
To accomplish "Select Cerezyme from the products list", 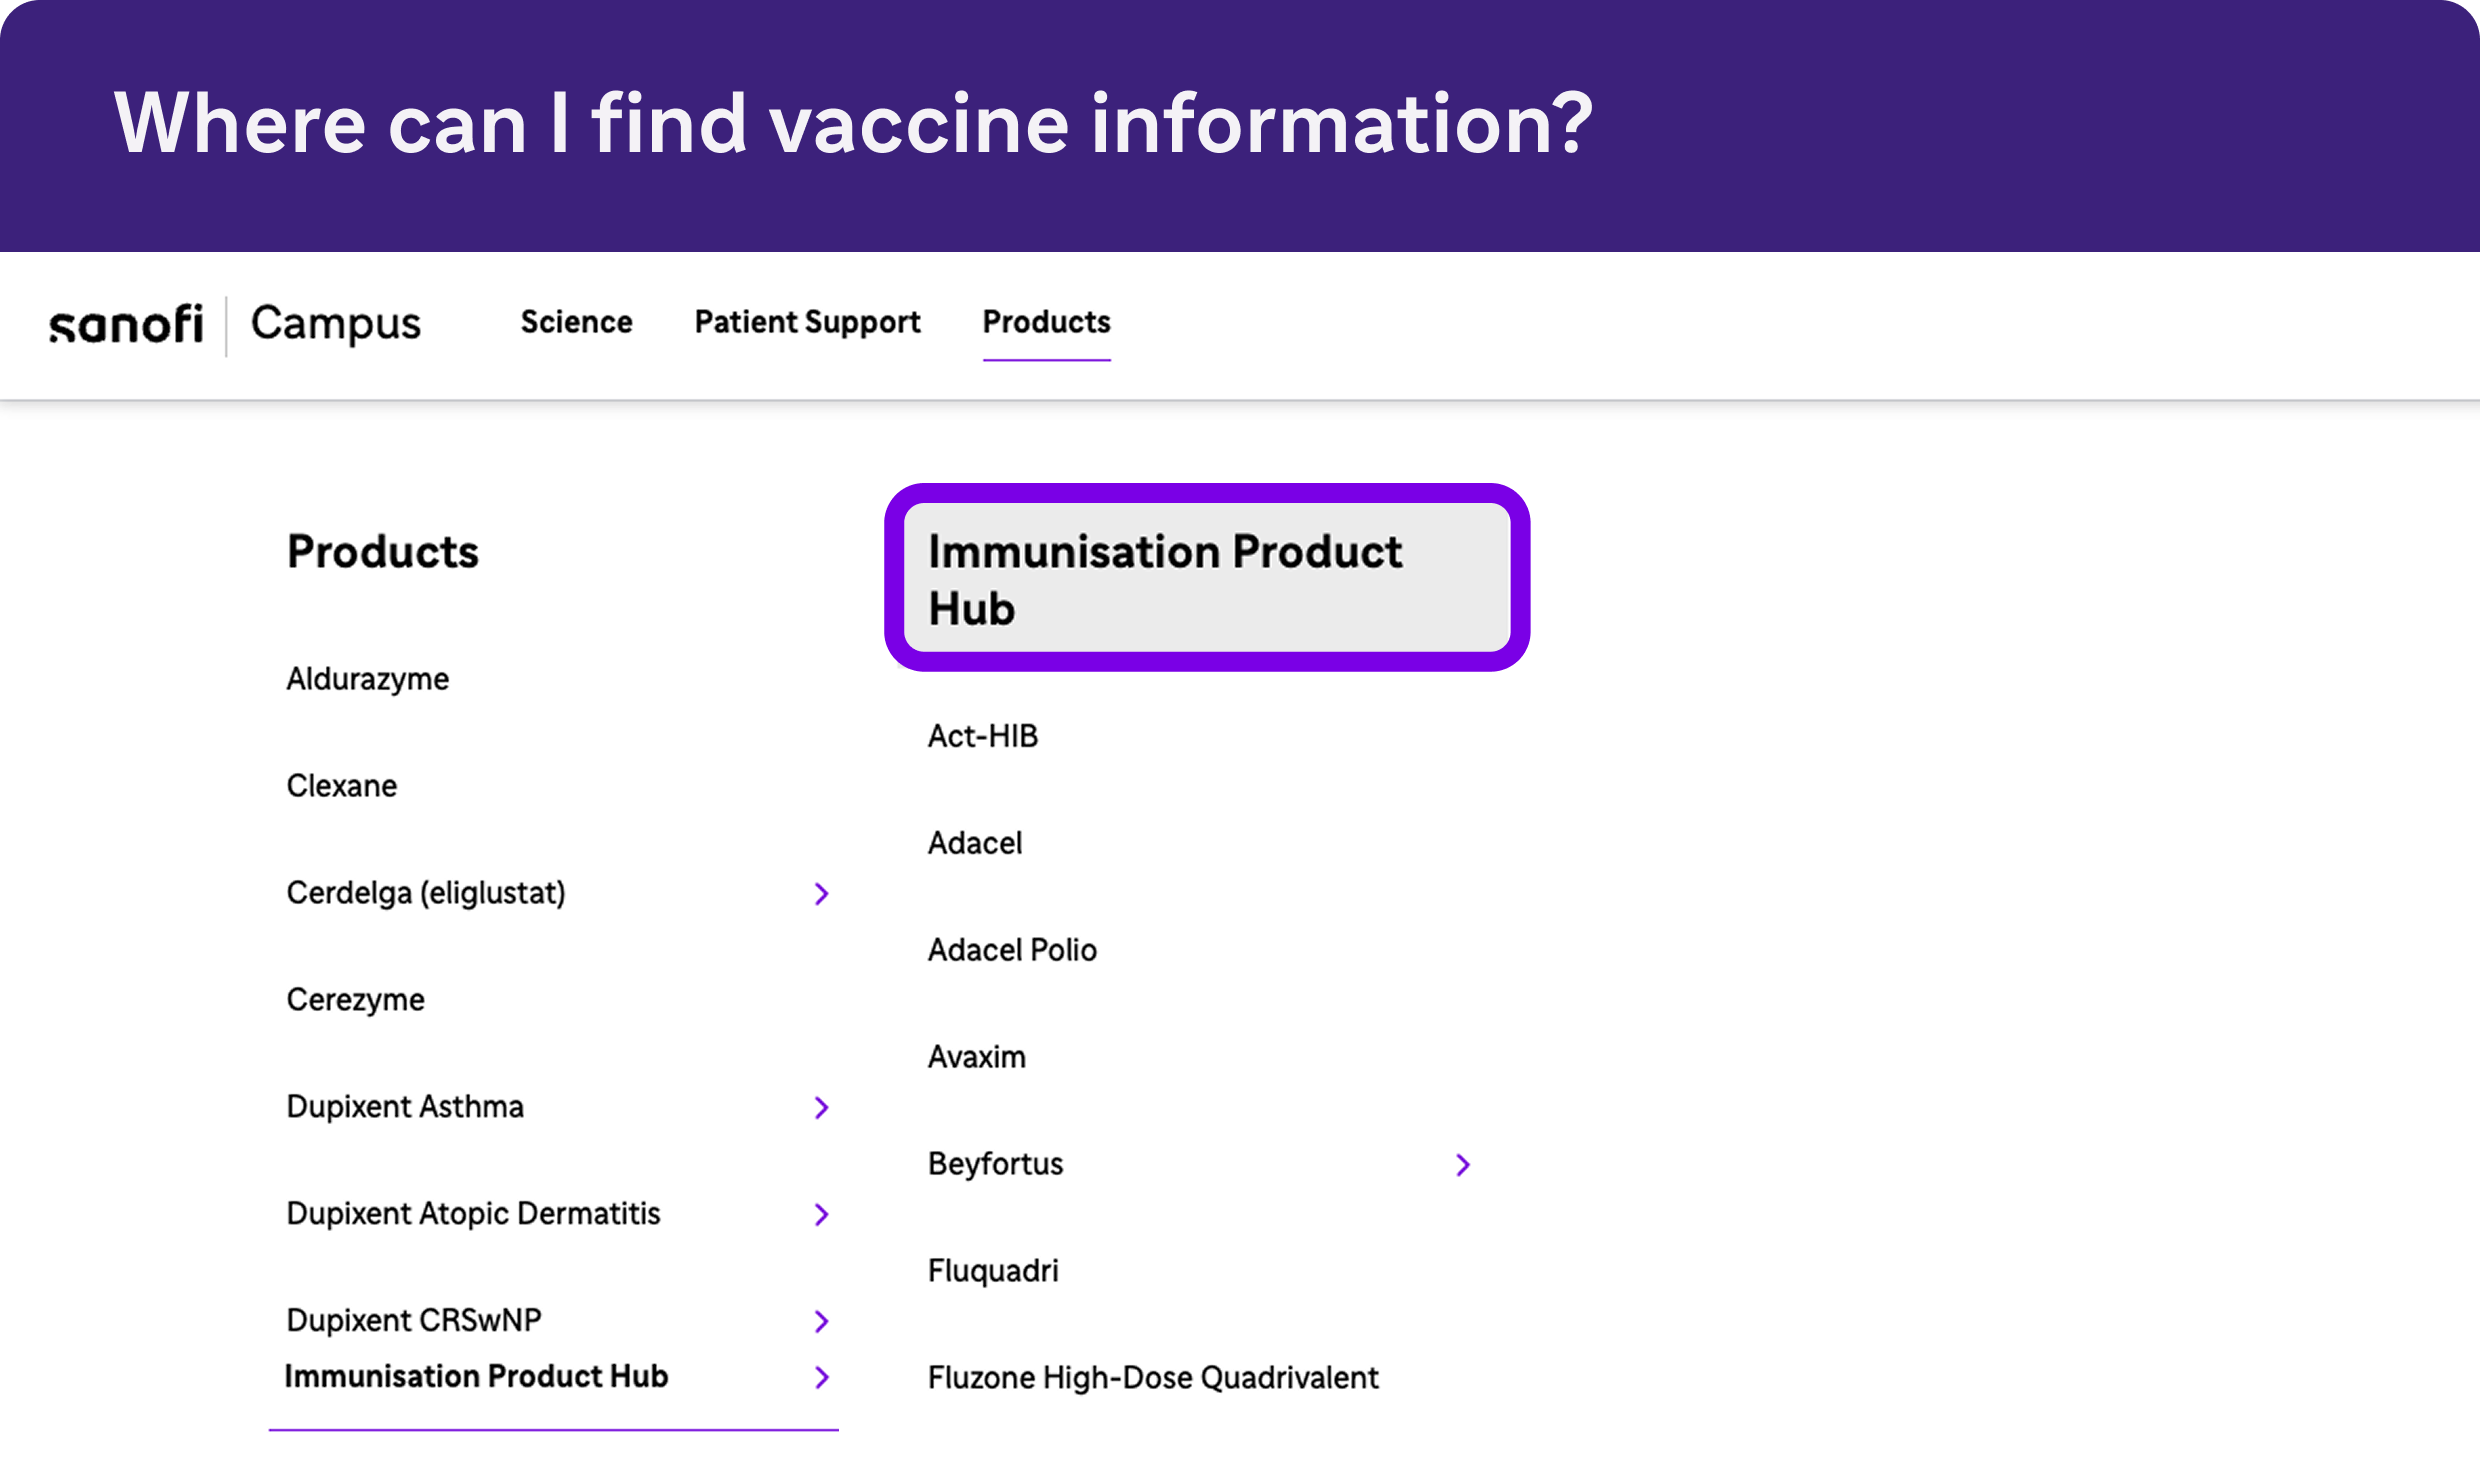I will [356, 1000].
